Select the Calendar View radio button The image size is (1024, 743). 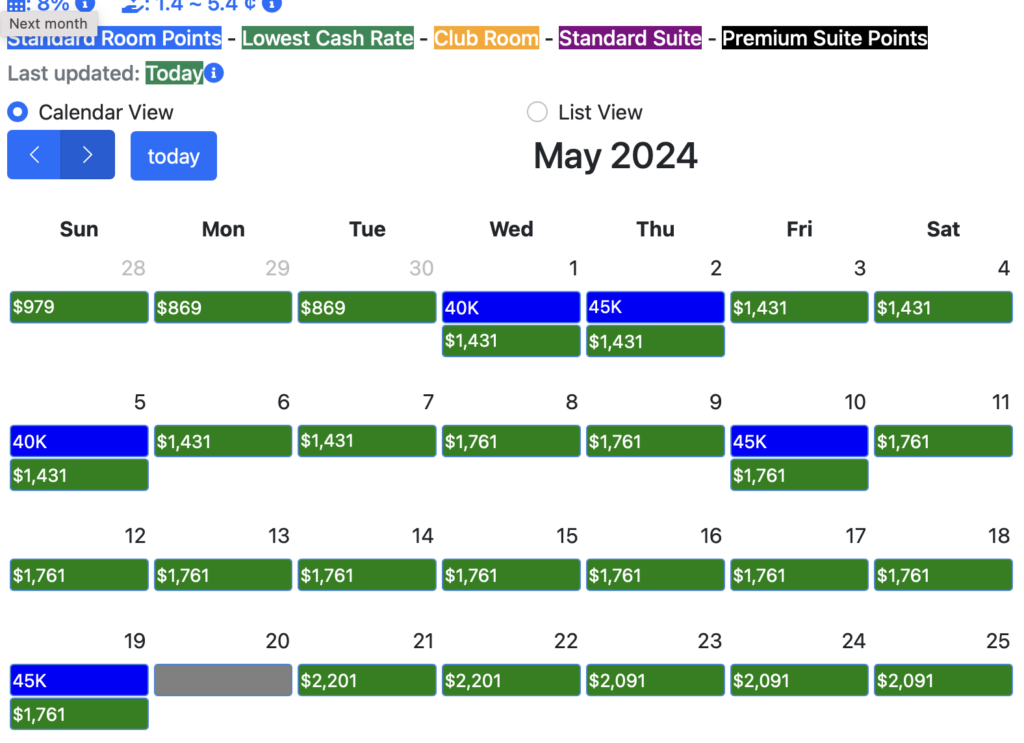(x=16, y=112)
